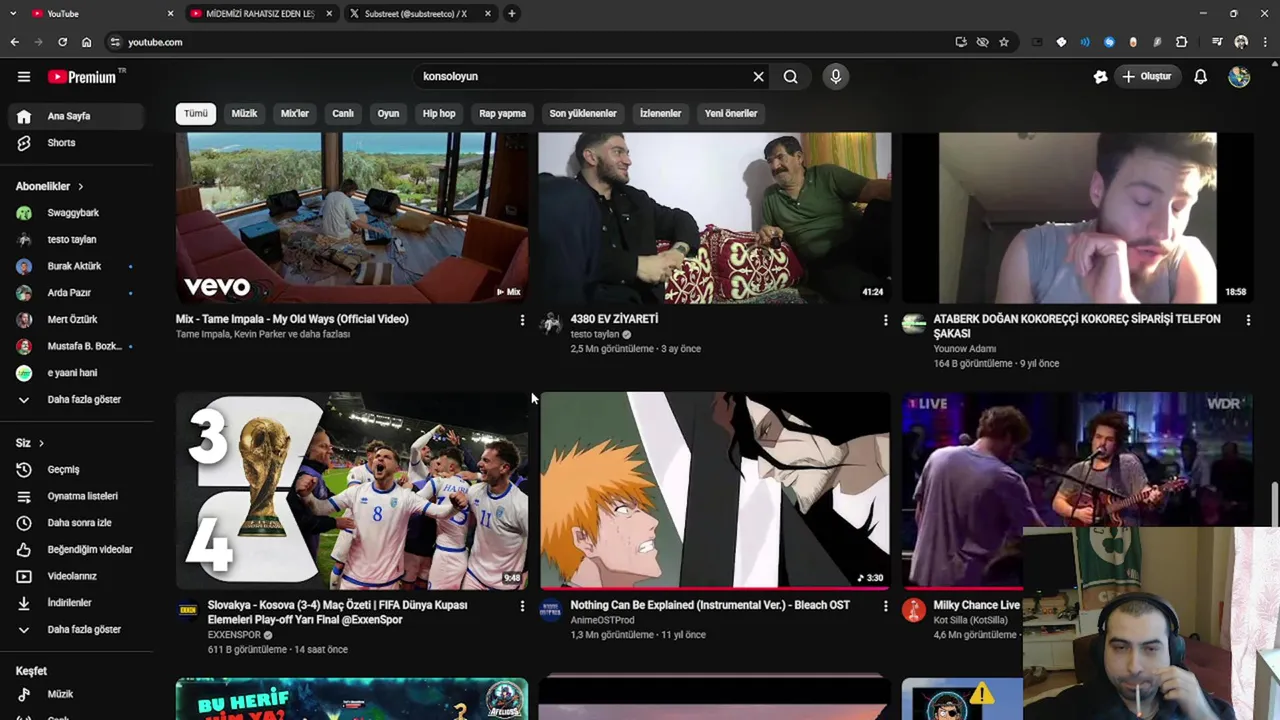Open the Arda Pazır channel
Image resolution: width=1280 pixels, height=720 pixels.
pos(76,293)
